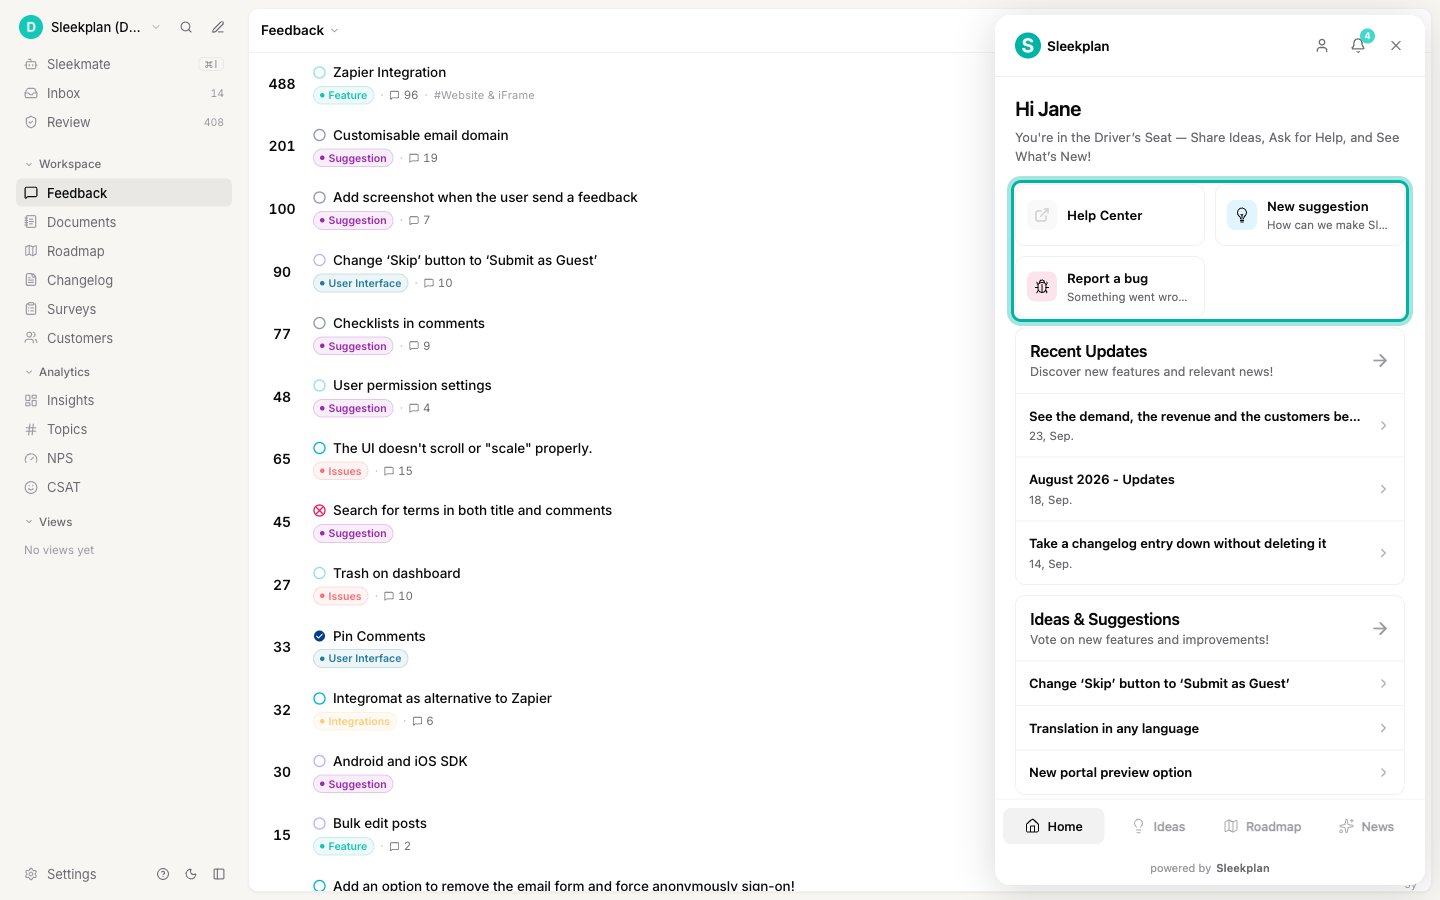
Task: Open all Ideas & Suggestions via the arrow
Action: [1380, 628]
